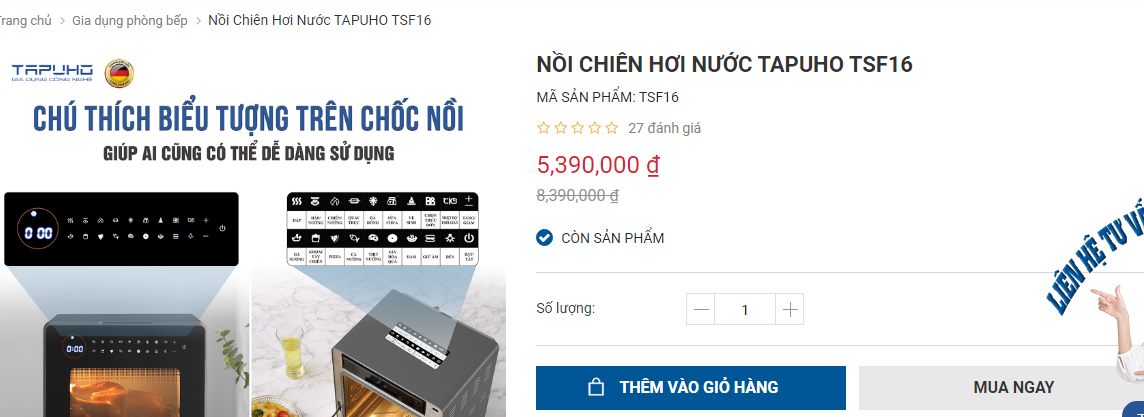
Task: Click the German flag badge beside TAPUHO
Action: [x=120, y=74]
